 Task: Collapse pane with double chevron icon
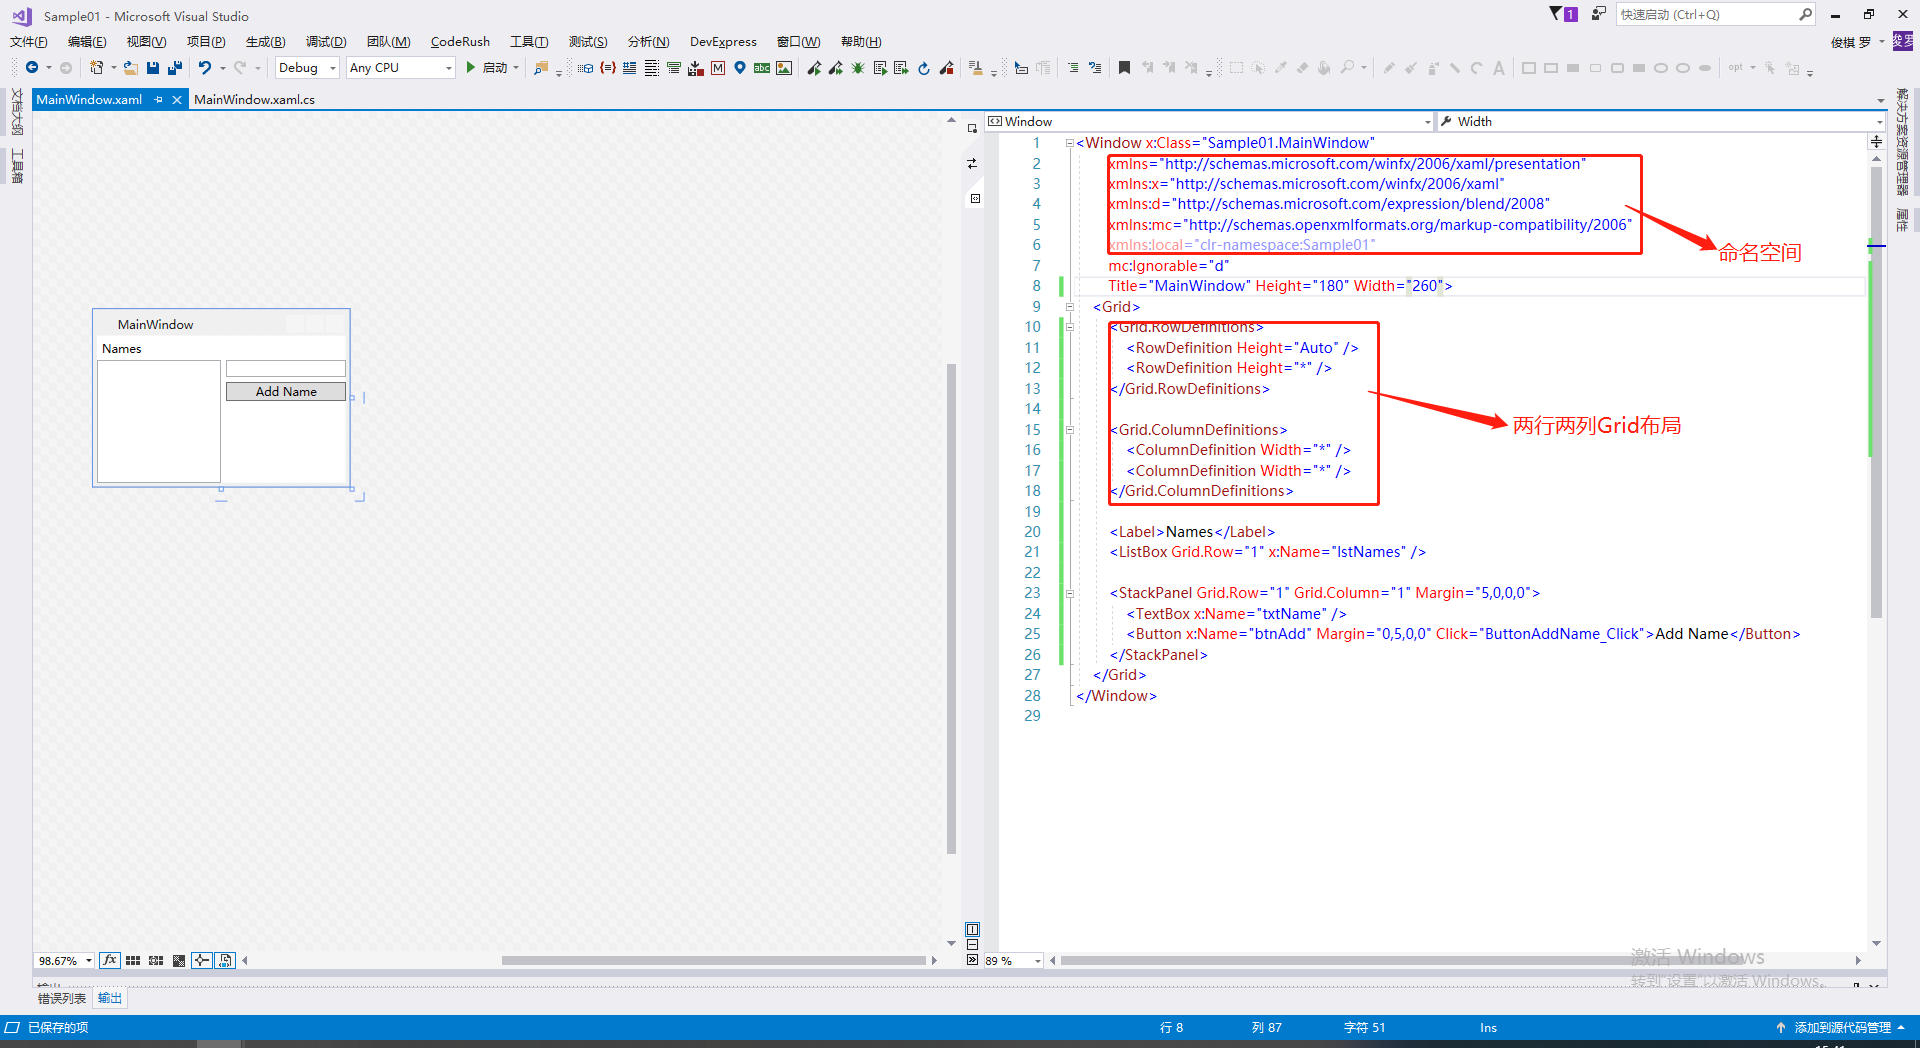point(972,959)
